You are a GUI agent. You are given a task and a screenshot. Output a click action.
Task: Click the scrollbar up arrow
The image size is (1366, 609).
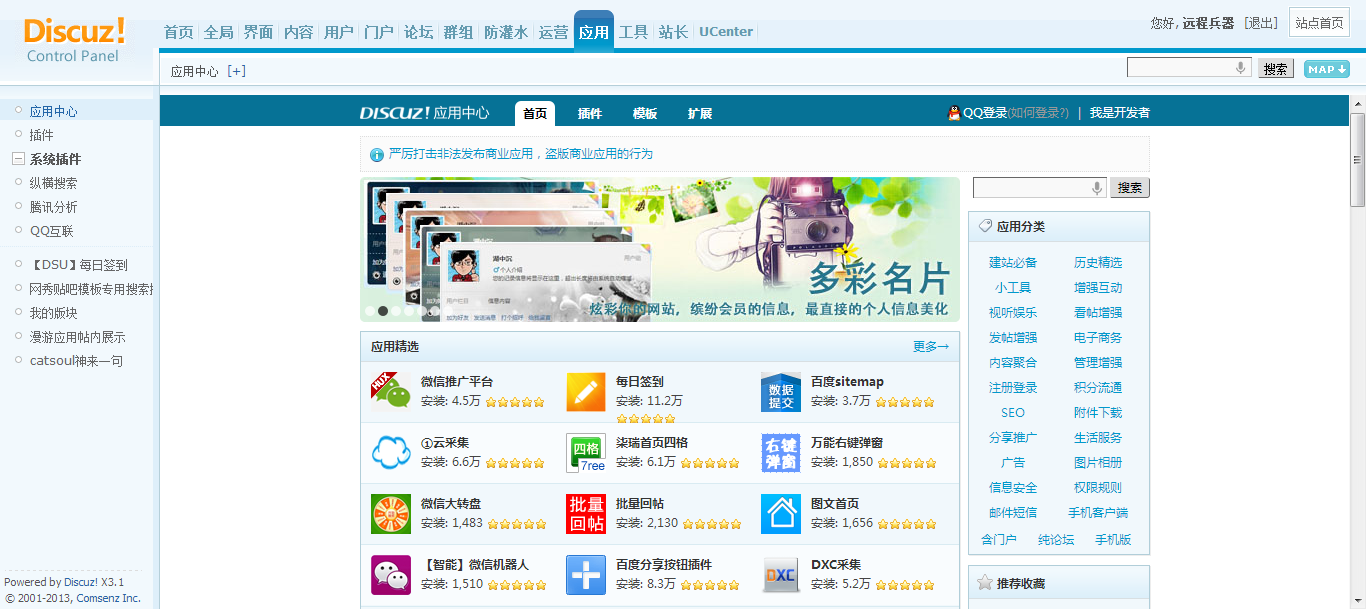(1358, 105)
